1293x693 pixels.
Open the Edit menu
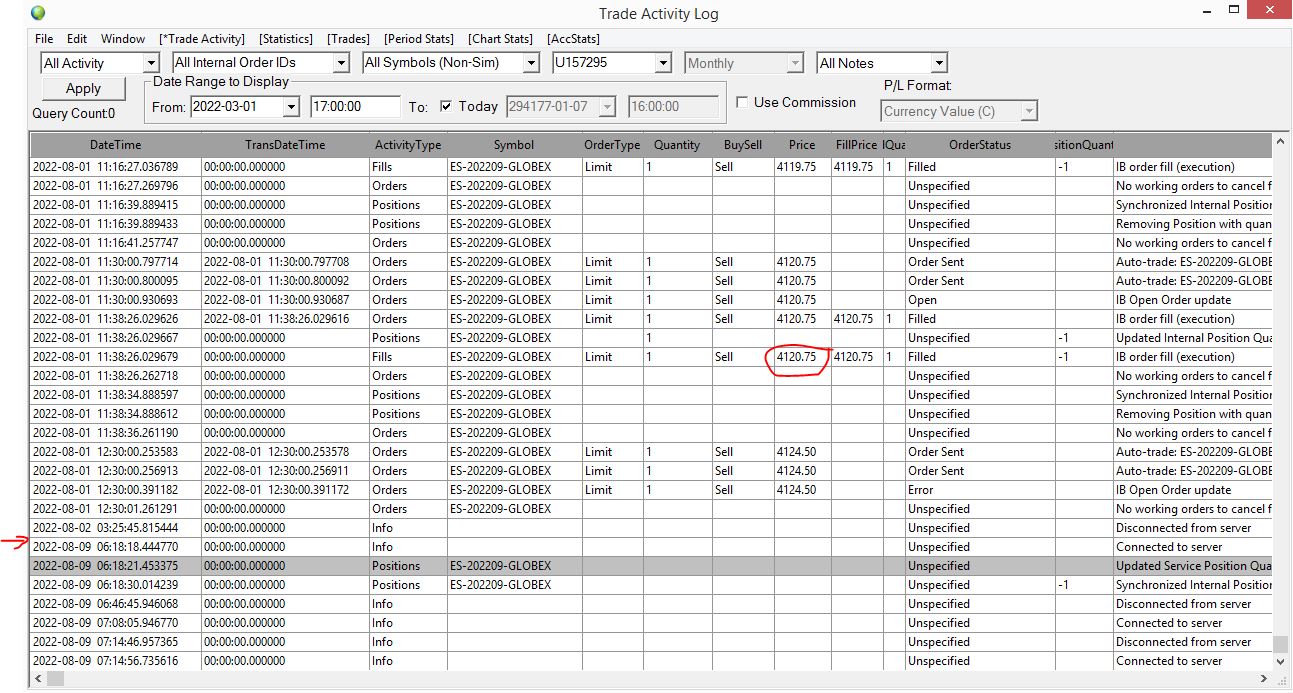point(77,39)
